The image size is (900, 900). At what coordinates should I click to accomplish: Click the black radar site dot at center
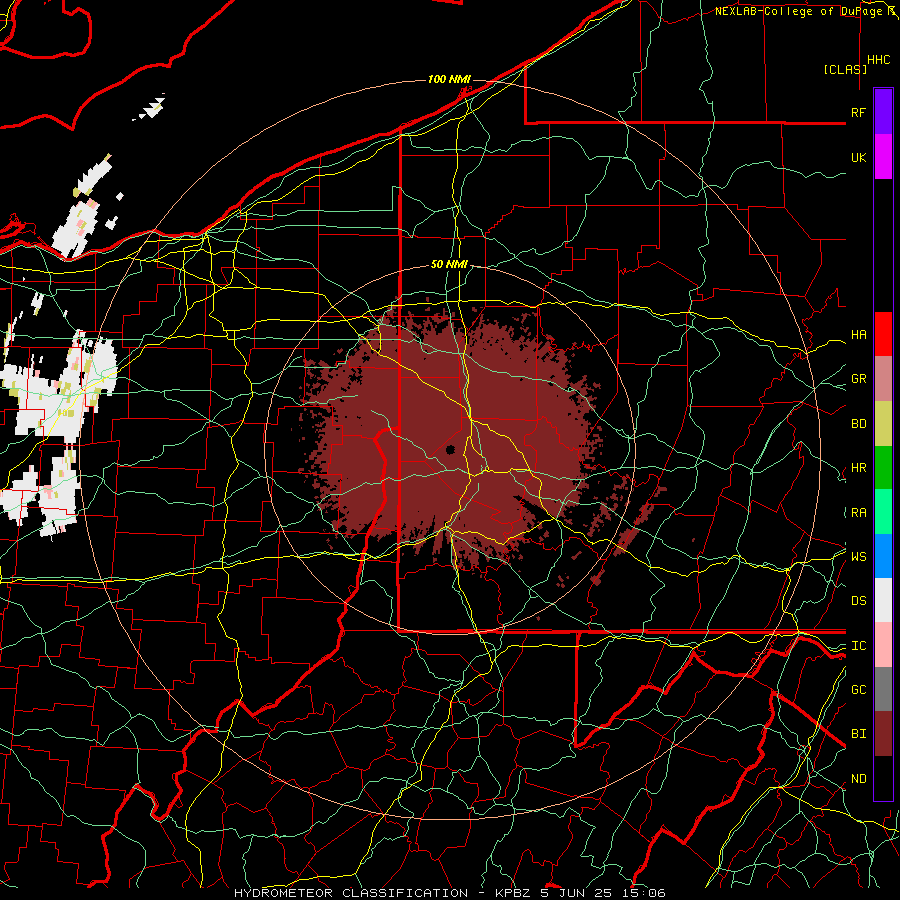pyautogui.click(x=451, y=449)
